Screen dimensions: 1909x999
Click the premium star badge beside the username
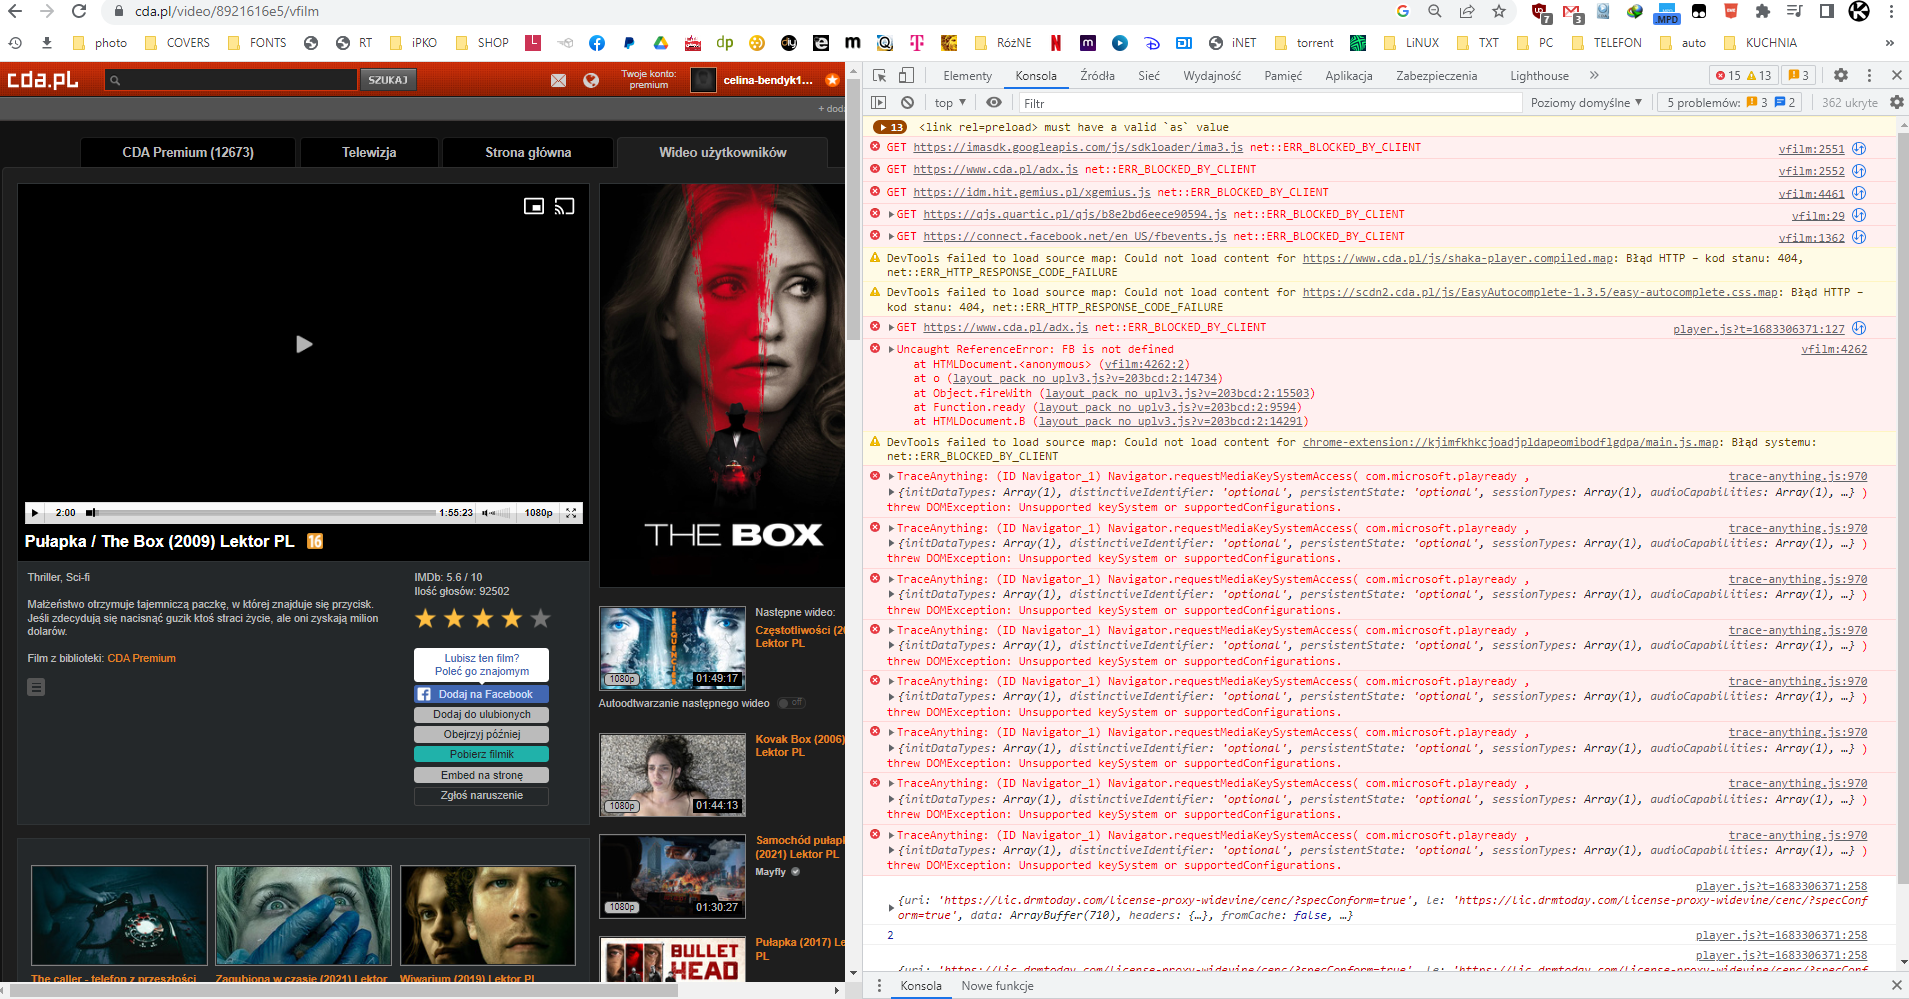(832, 80)
